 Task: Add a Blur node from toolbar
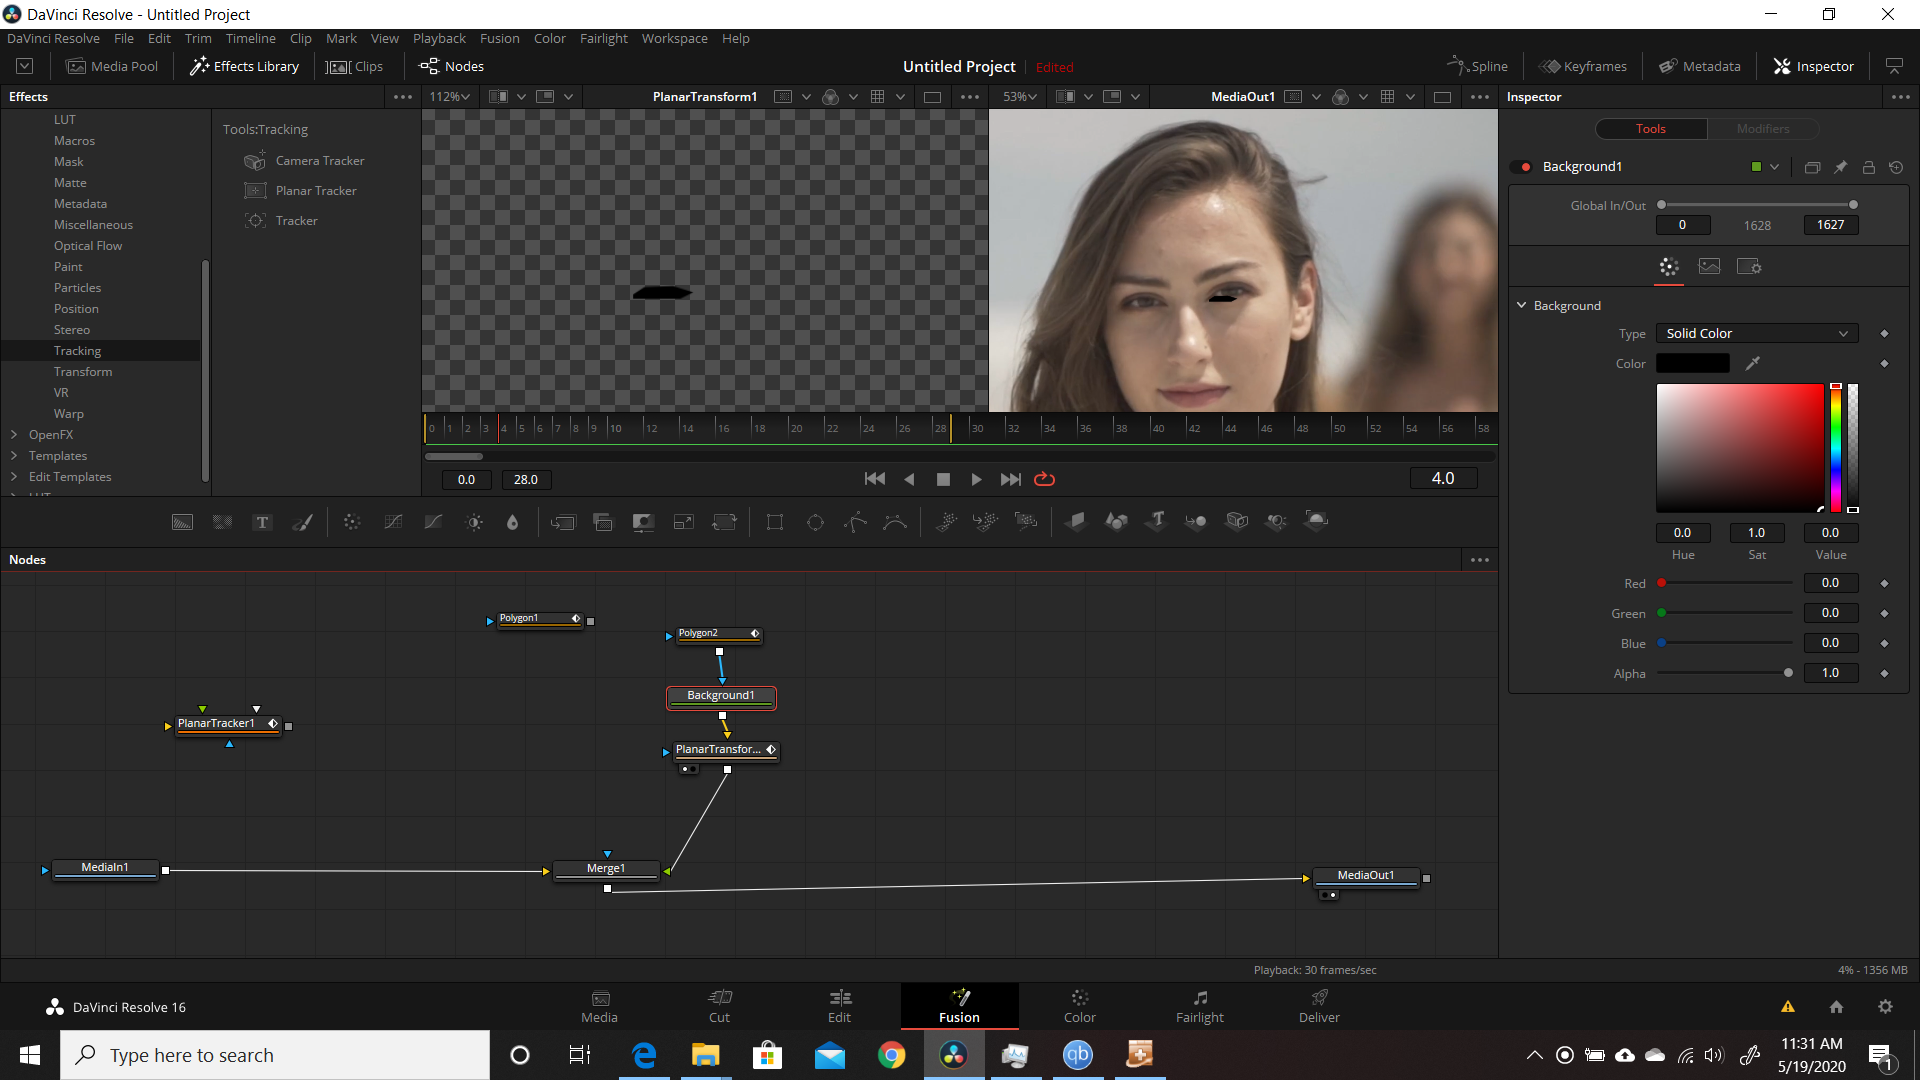[513, 522]
